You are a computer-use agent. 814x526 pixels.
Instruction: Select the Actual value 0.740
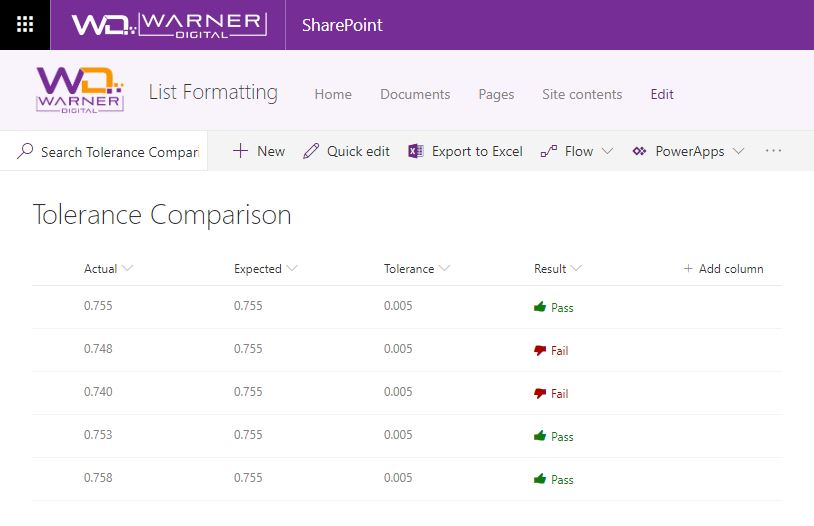(x=98, y=392)
